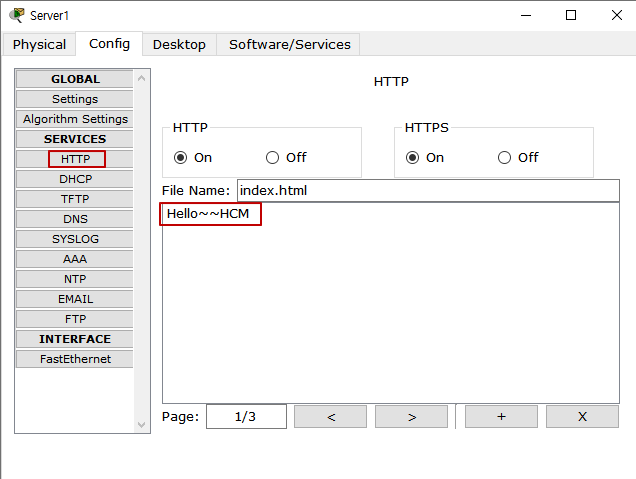Close the Server1 window
Image resolution: width=636 pixels, height=479 pixels.
click(617, 15)
